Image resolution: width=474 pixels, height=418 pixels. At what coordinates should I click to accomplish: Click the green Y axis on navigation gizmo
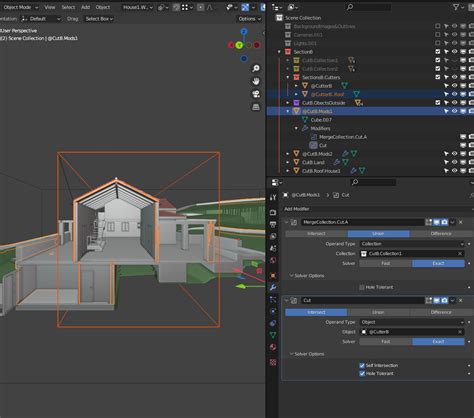point(239,45)
